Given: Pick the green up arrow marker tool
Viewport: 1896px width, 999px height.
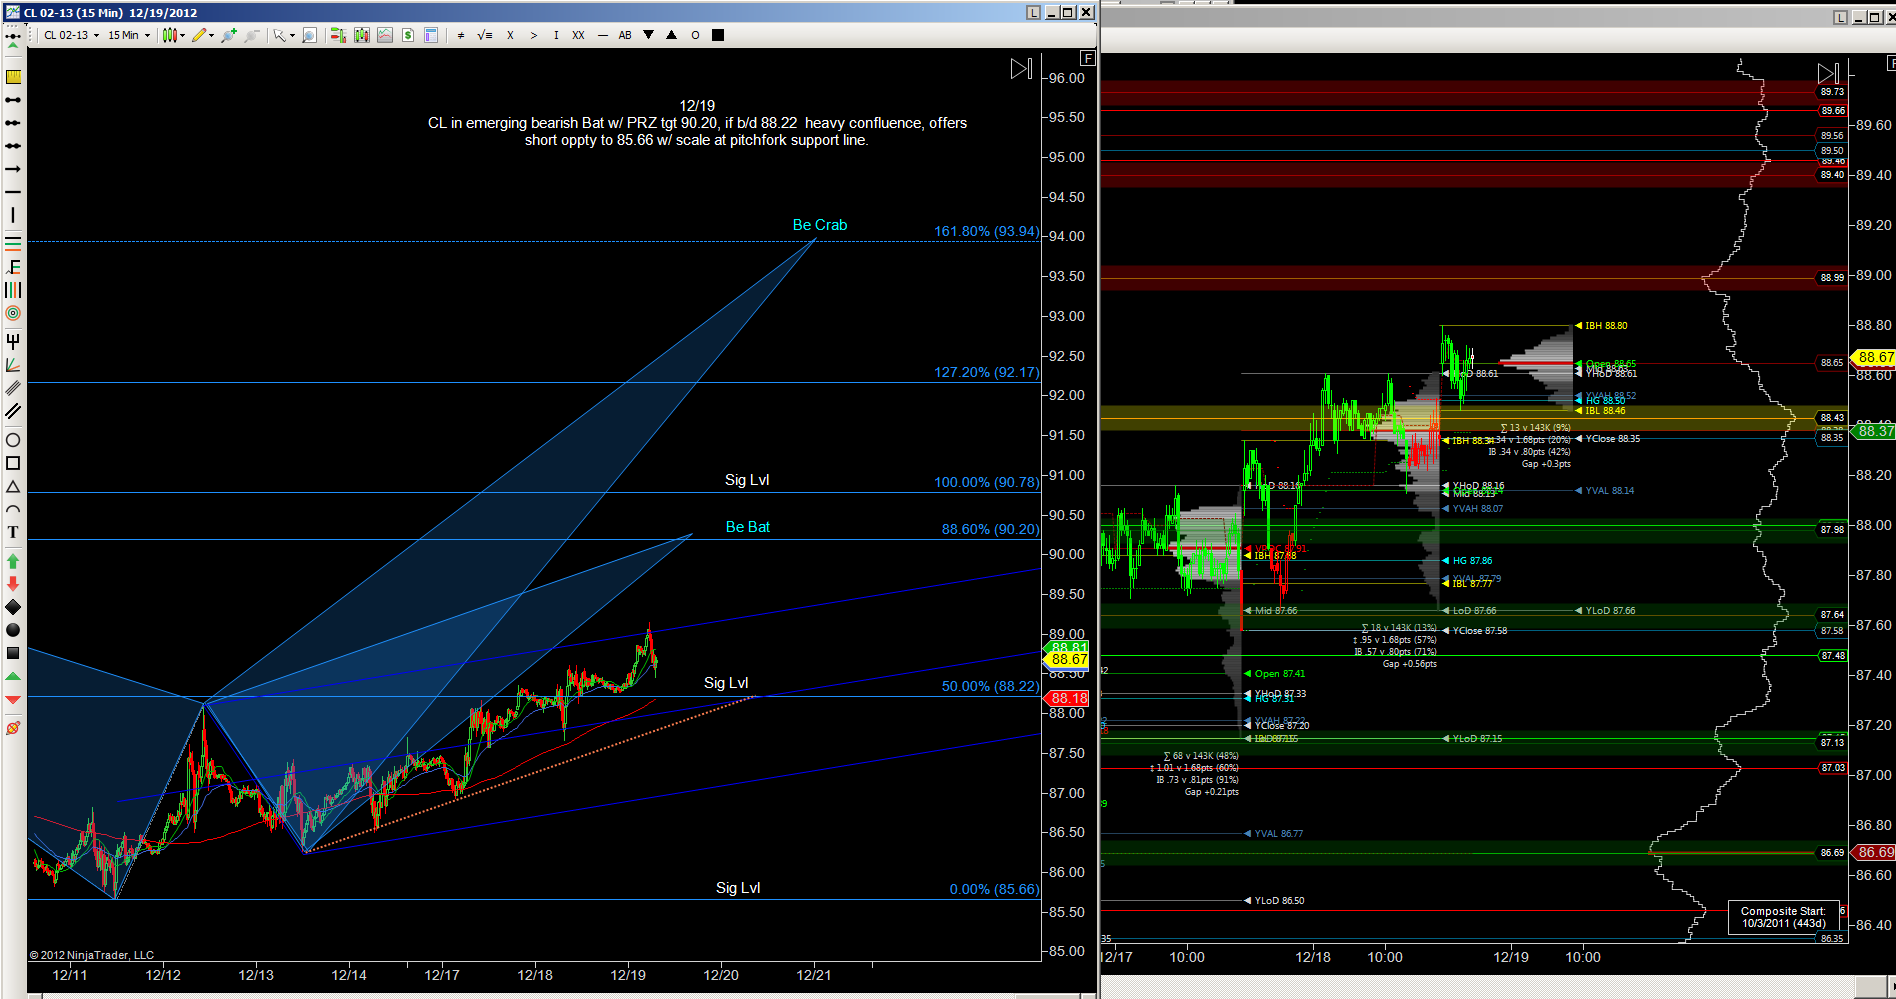Looking at the screenshot, I should (x=13, y=561).
